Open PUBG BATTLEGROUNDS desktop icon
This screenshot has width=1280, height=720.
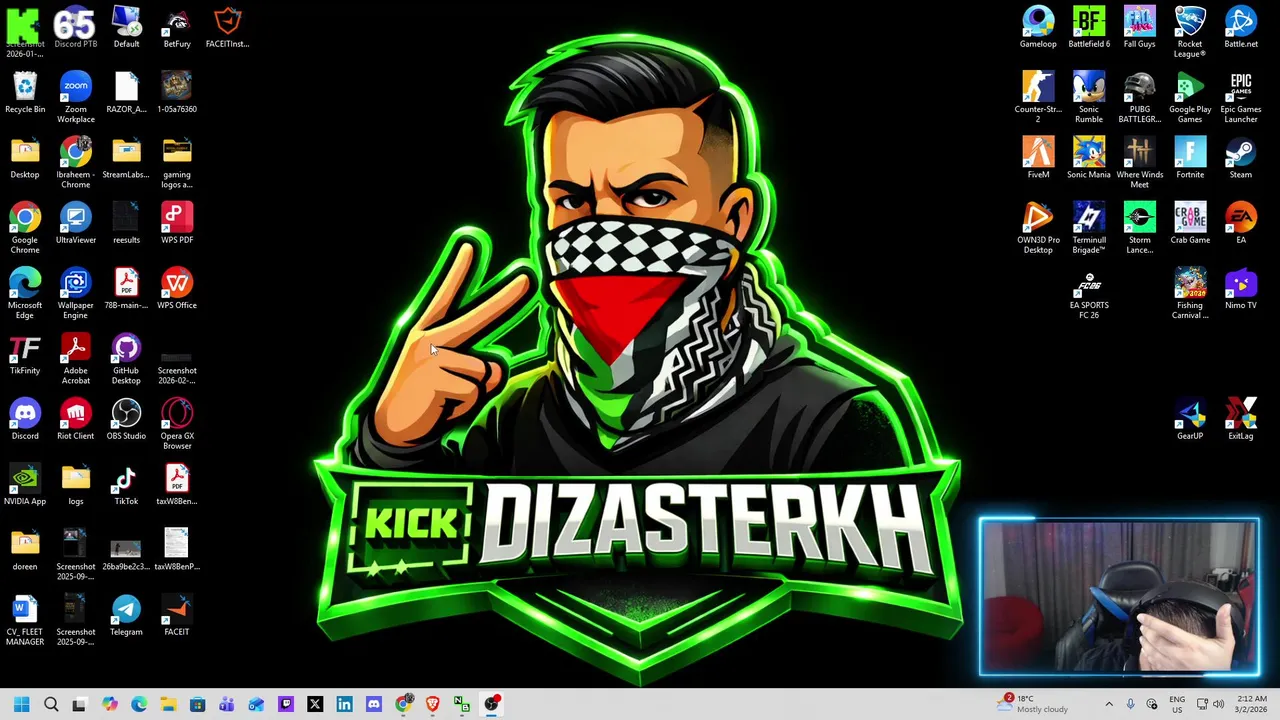tap(1139, 97)
